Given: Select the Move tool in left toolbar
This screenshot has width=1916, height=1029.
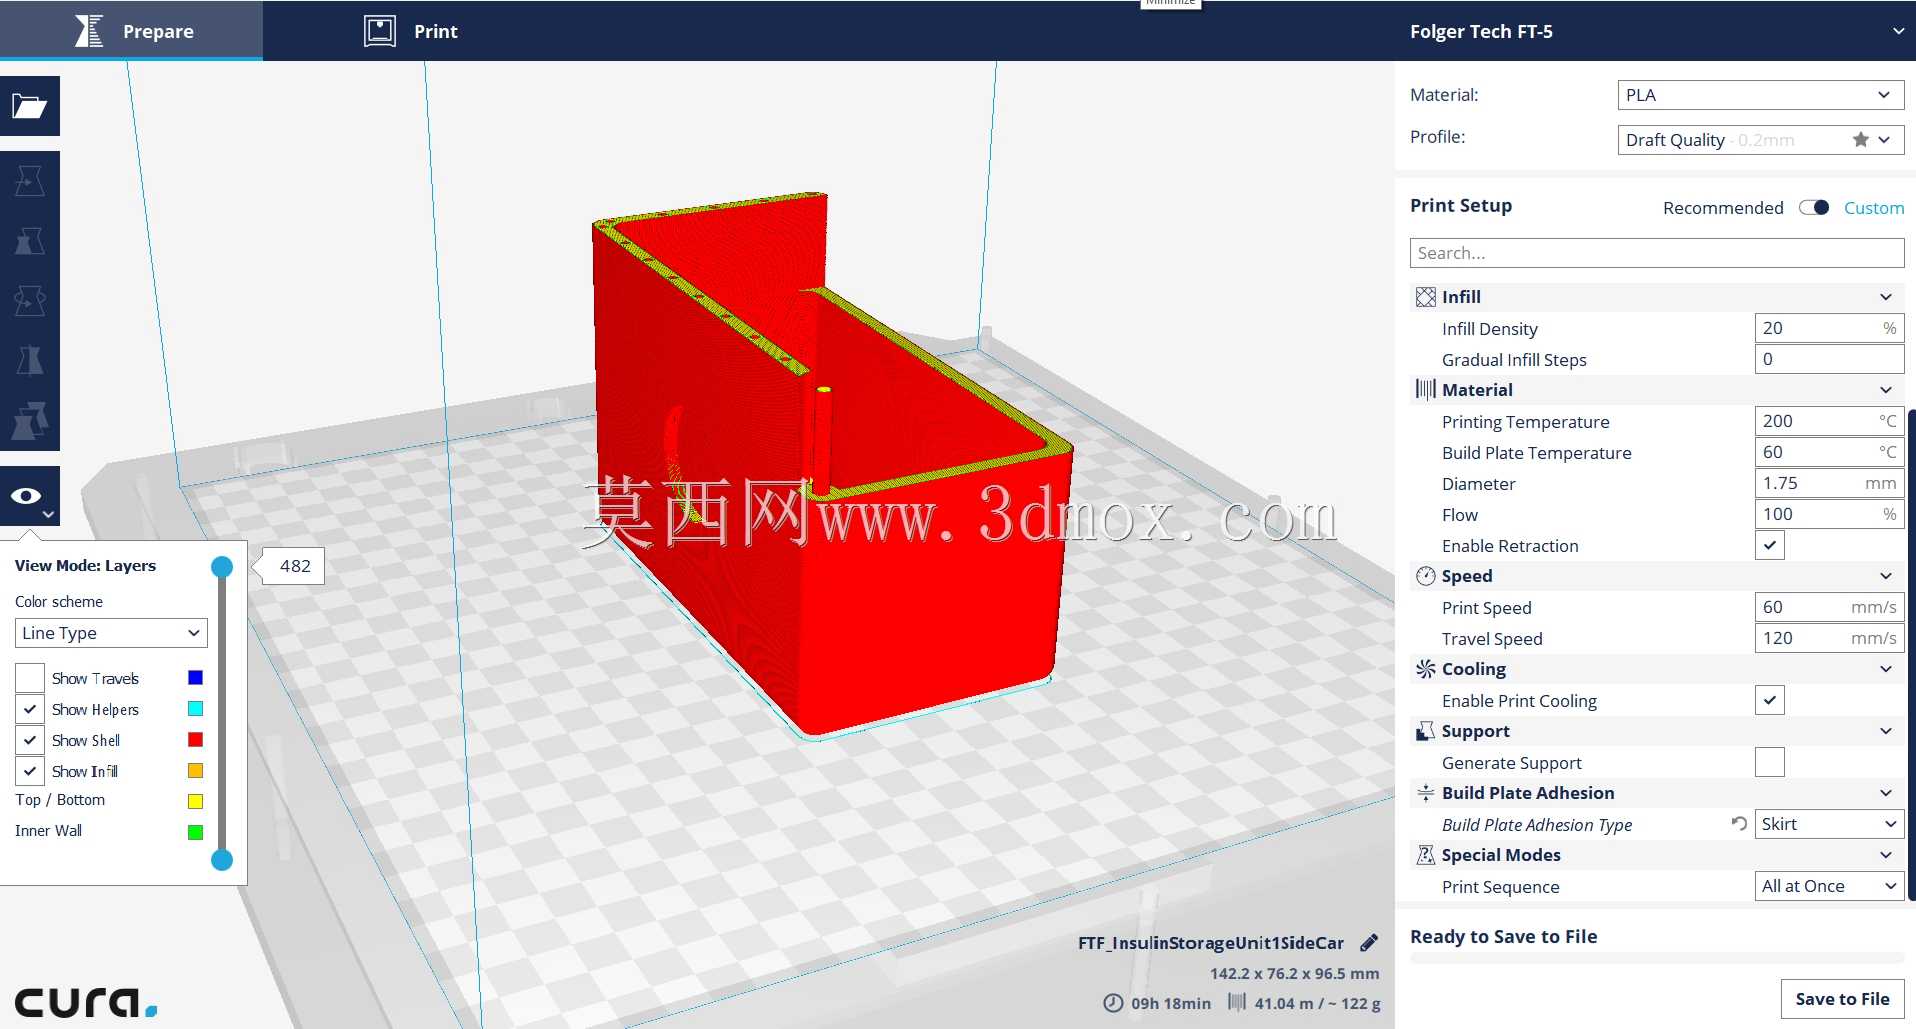Looking at the screenshot, I should [30, 181].
